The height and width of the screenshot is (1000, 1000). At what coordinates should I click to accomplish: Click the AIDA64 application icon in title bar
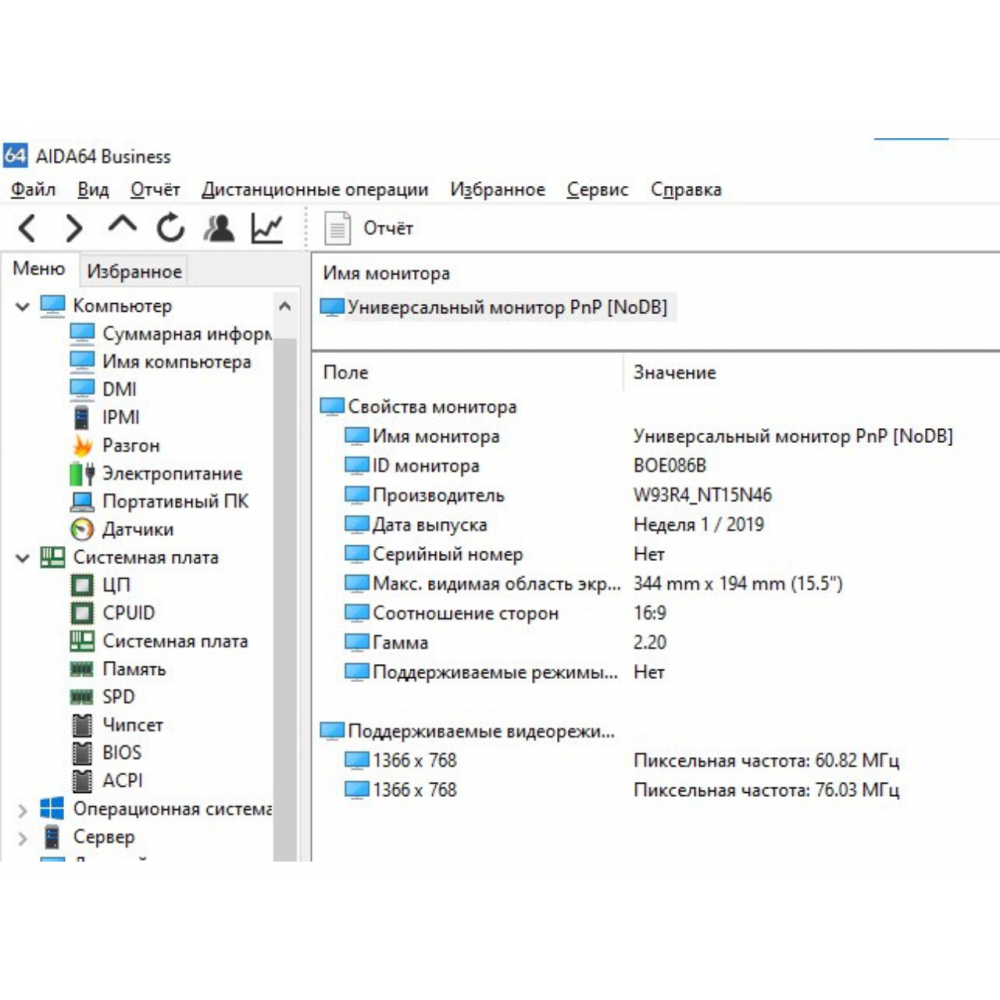(x=15, y=156)
